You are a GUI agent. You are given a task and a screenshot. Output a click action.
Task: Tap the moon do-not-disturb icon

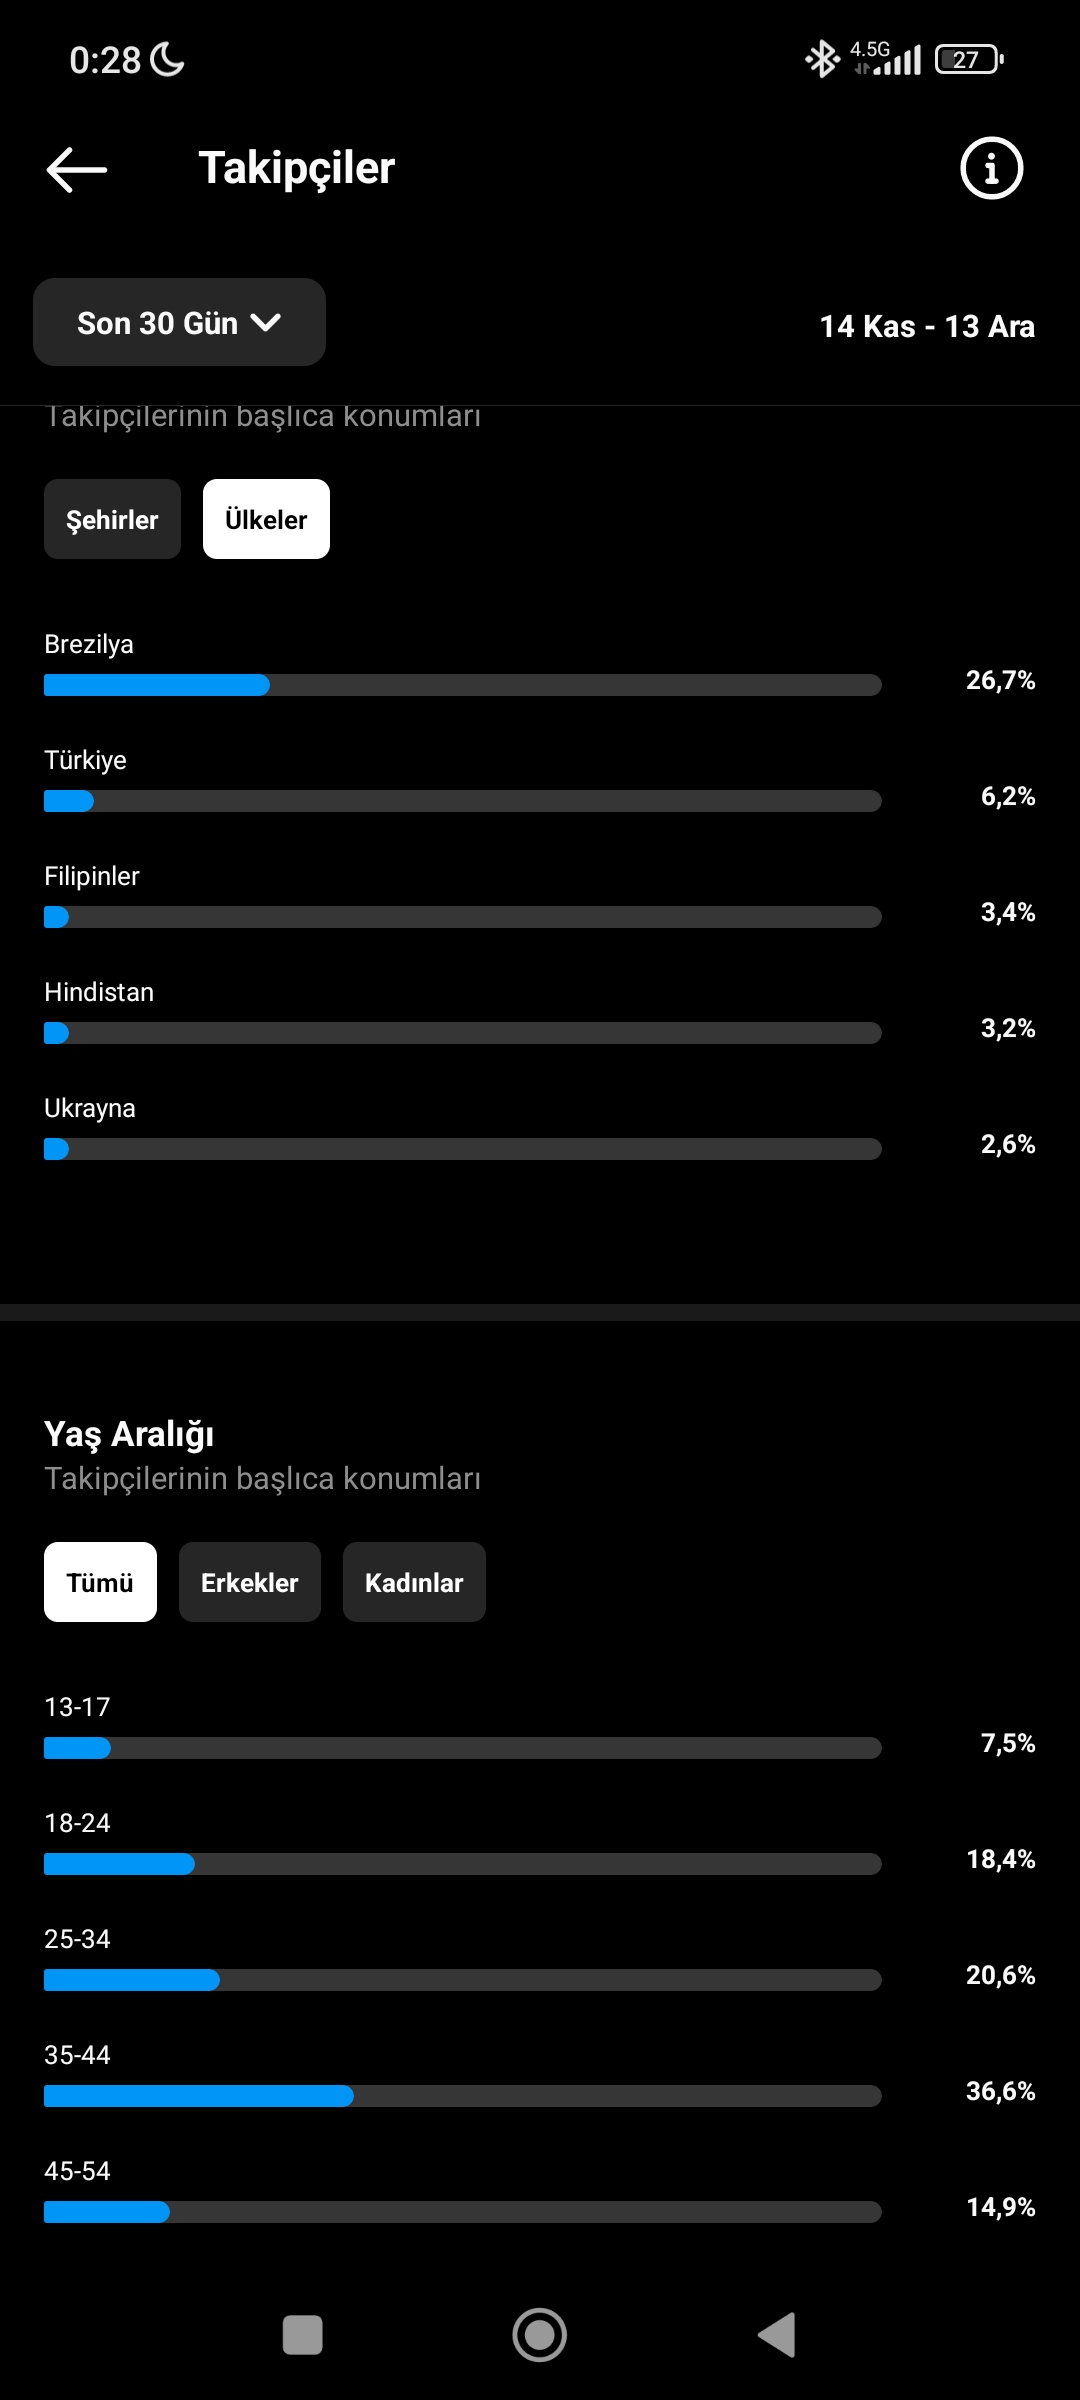pyautogui.click(x=167, y=60)
